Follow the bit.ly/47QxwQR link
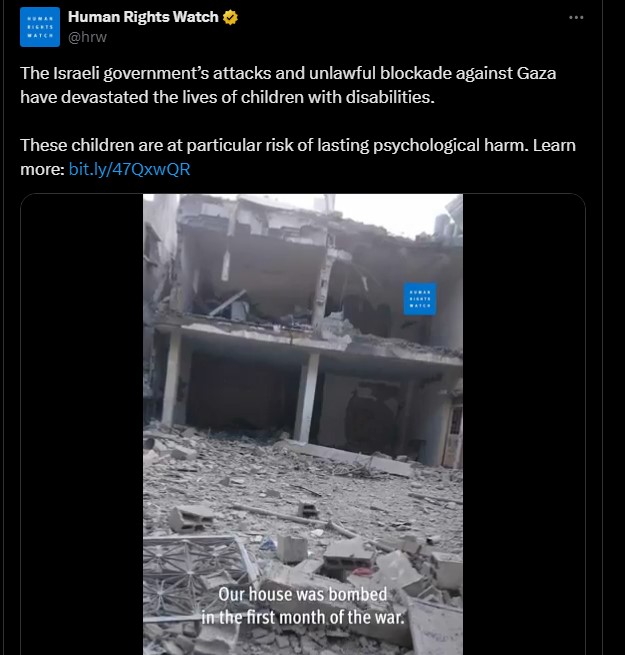 tap(130, 169)
